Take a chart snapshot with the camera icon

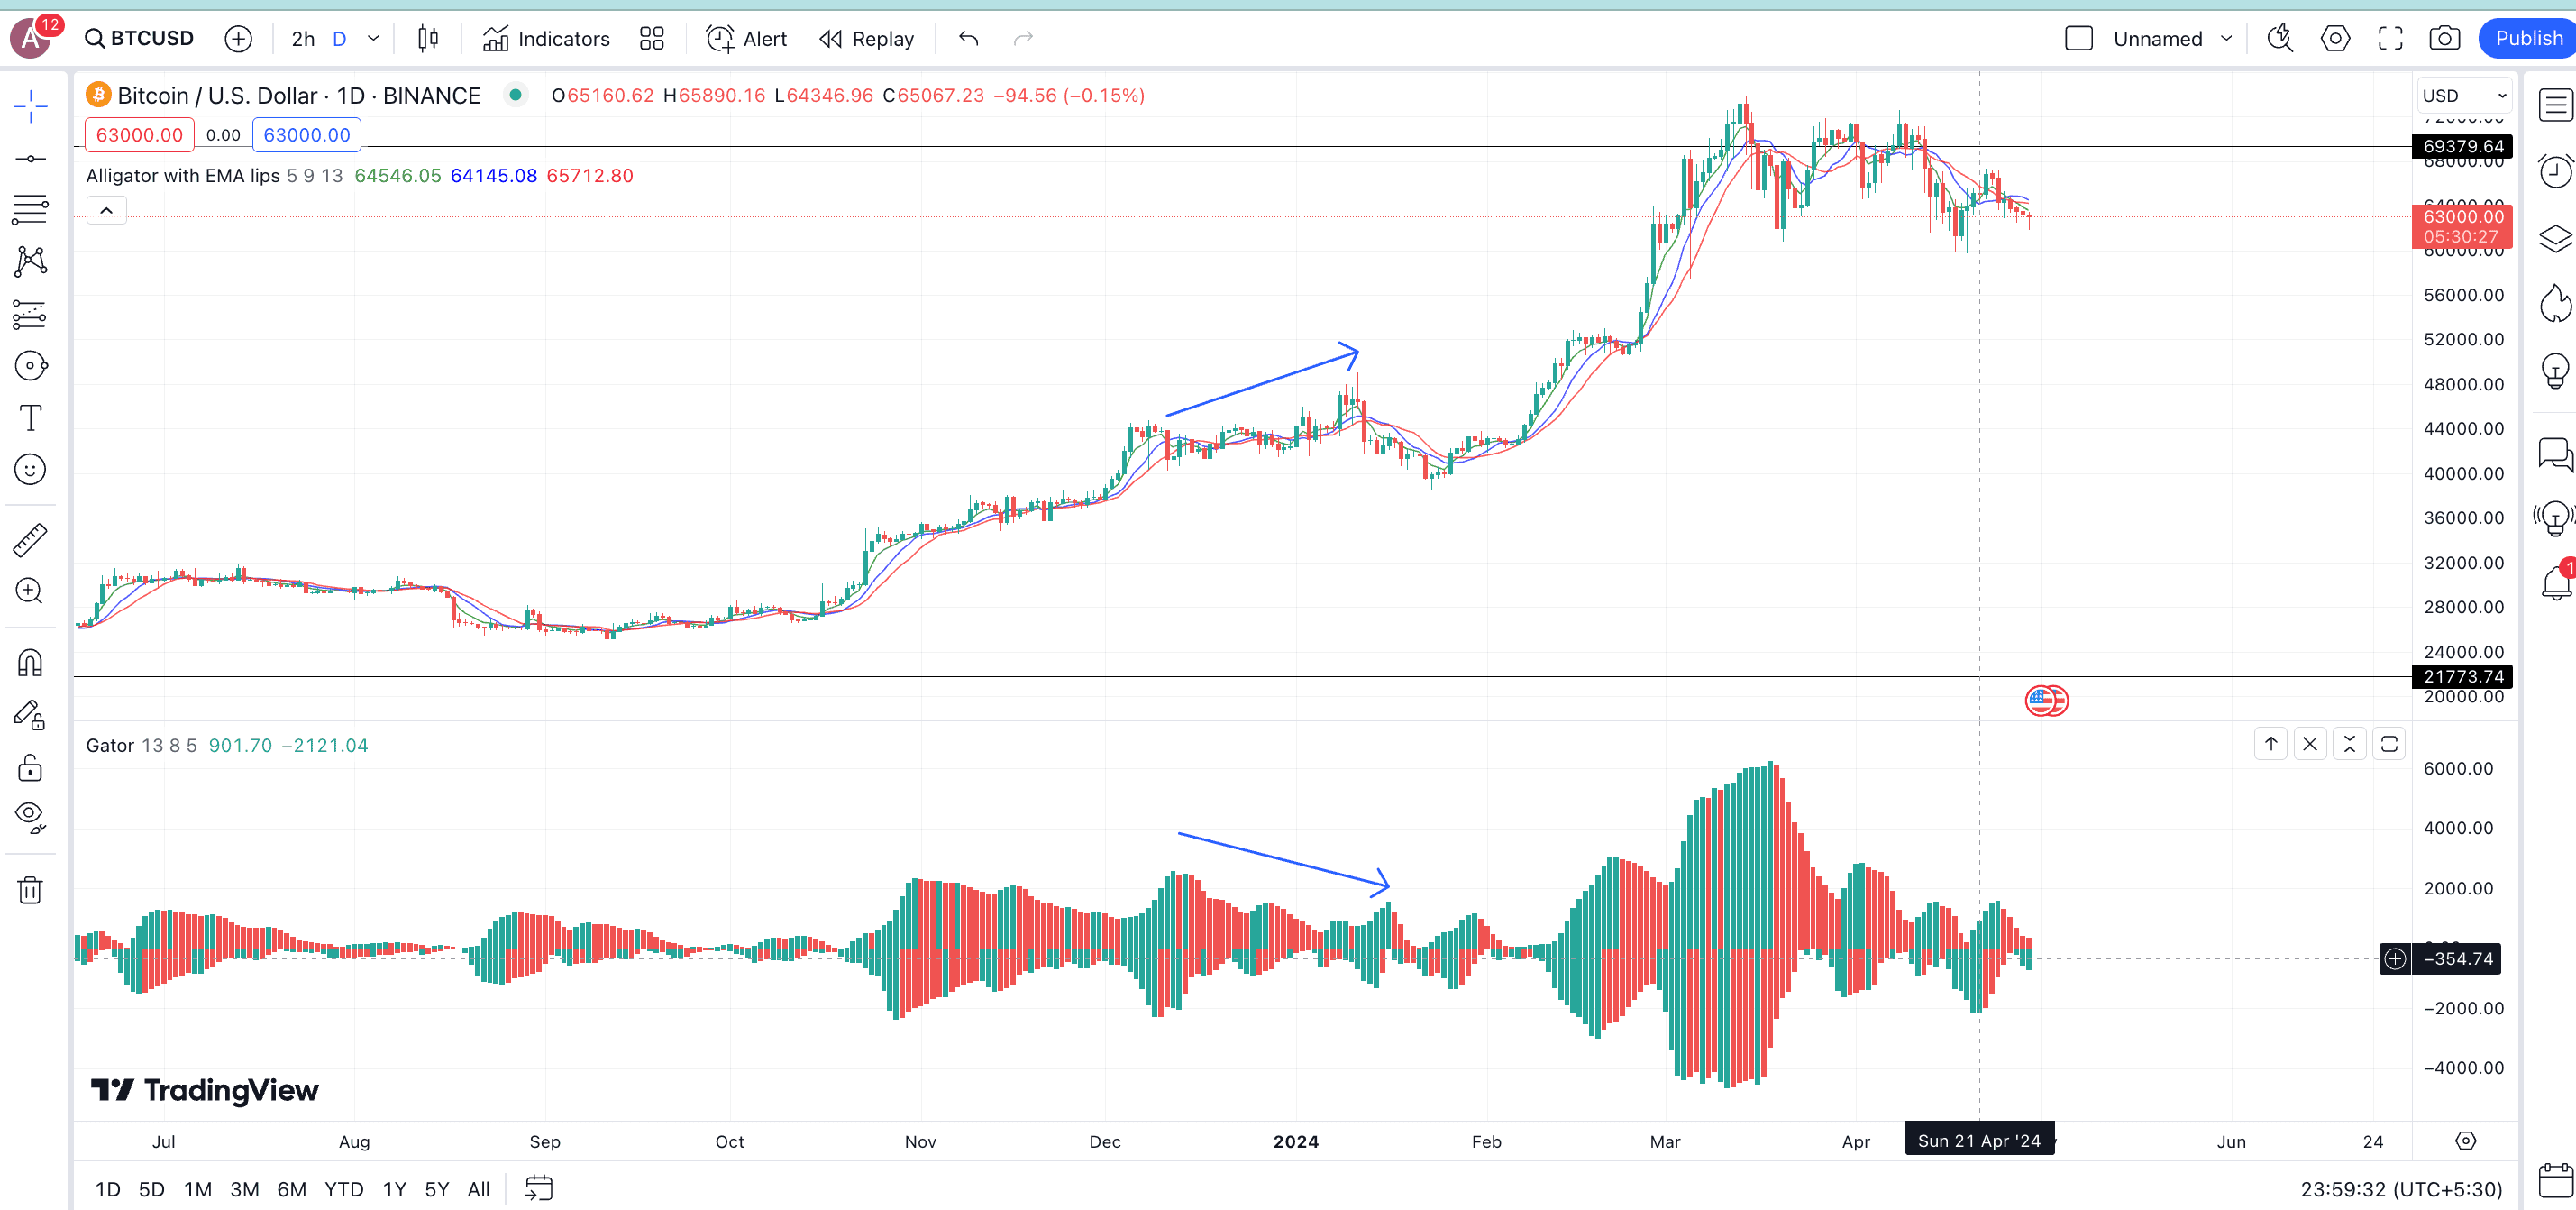tap(2444, 39)
